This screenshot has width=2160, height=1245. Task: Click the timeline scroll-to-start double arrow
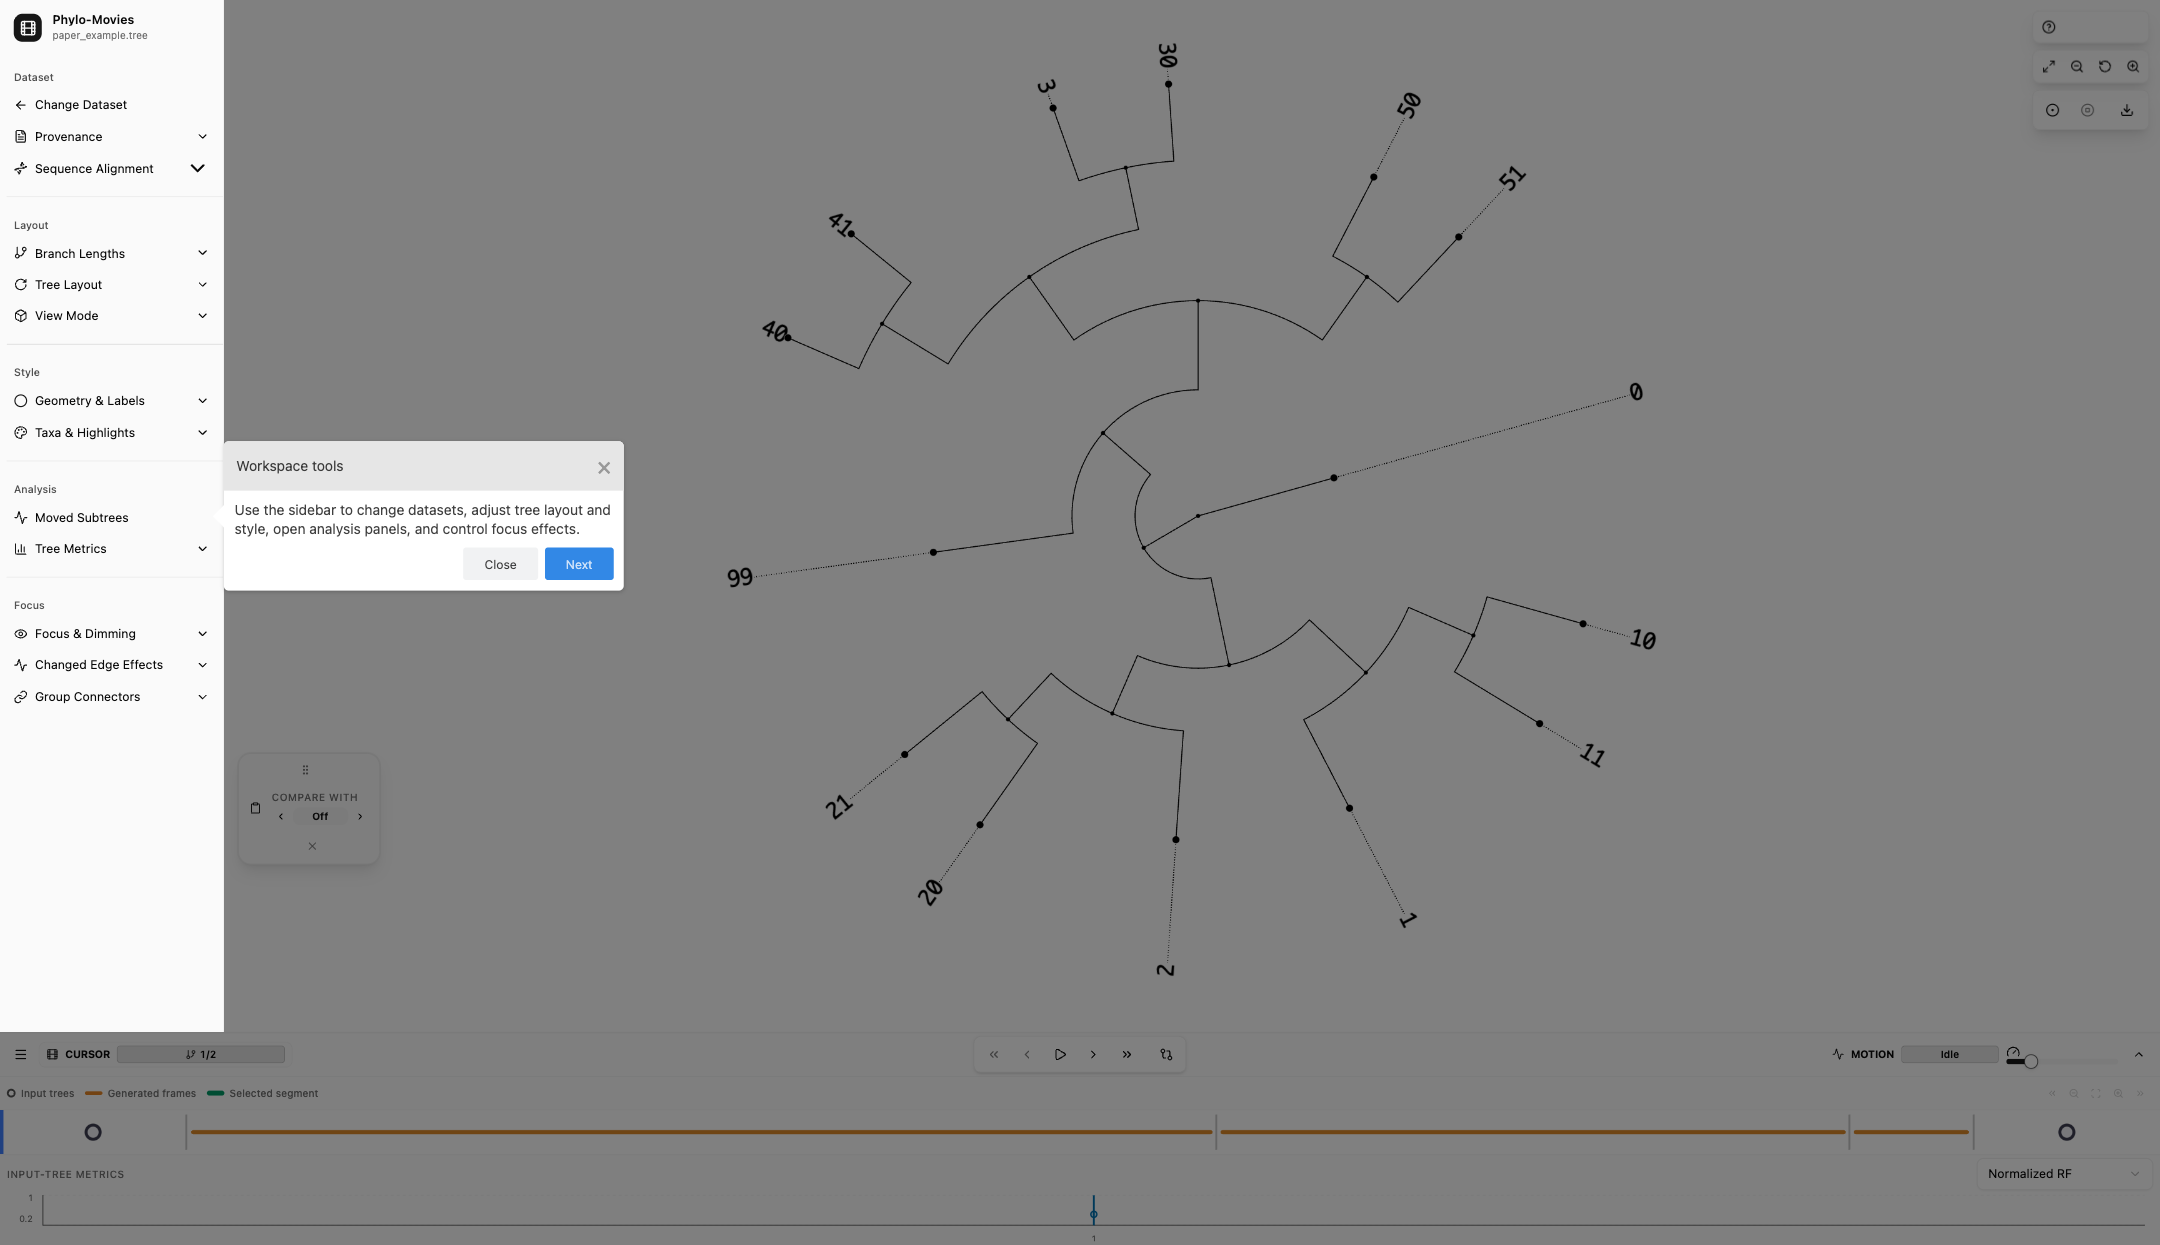[x=2052, y=1093]
